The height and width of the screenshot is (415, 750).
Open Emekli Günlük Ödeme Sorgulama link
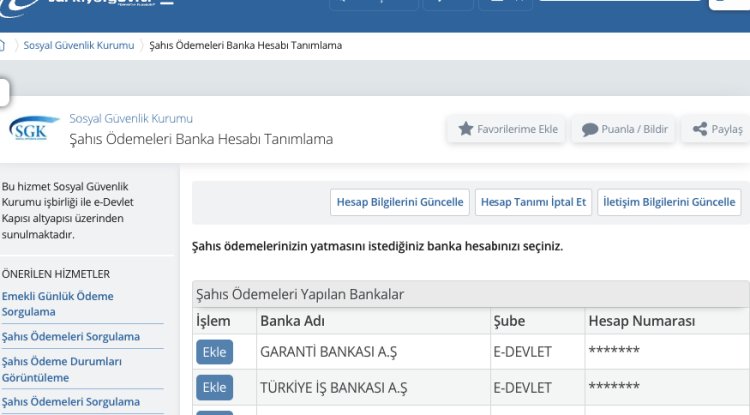coord(57,304)
